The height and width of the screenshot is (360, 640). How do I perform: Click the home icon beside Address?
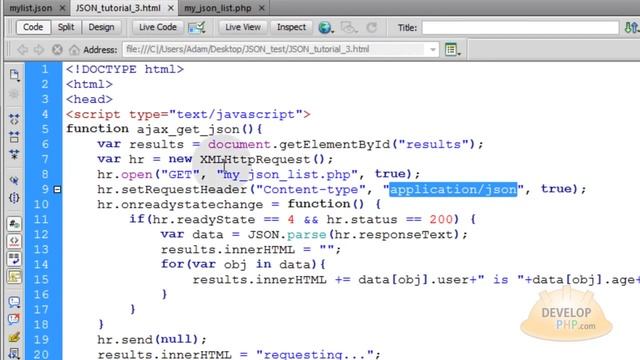(74, 50)
